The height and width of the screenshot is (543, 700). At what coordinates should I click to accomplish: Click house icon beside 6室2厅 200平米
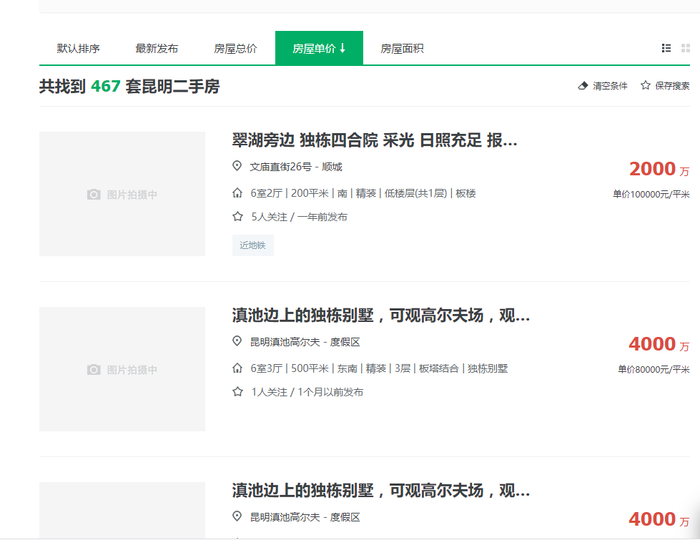[237, 192]
